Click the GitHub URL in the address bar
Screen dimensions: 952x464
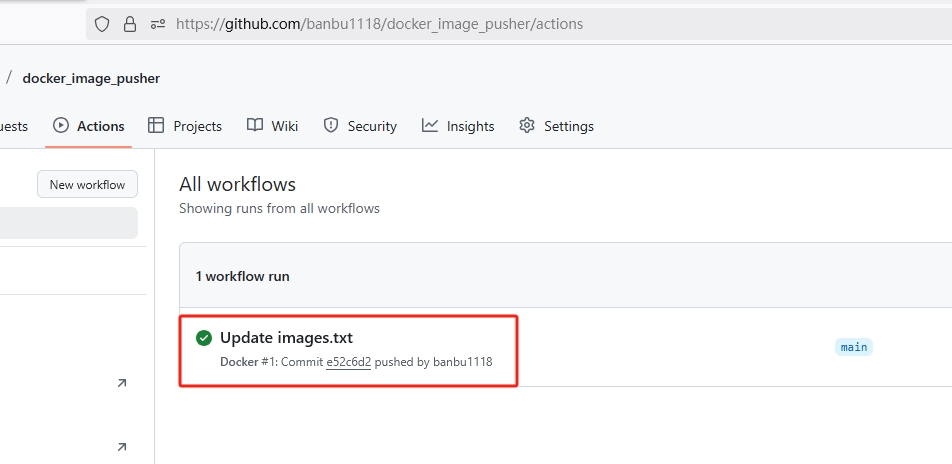pos(380,23)
